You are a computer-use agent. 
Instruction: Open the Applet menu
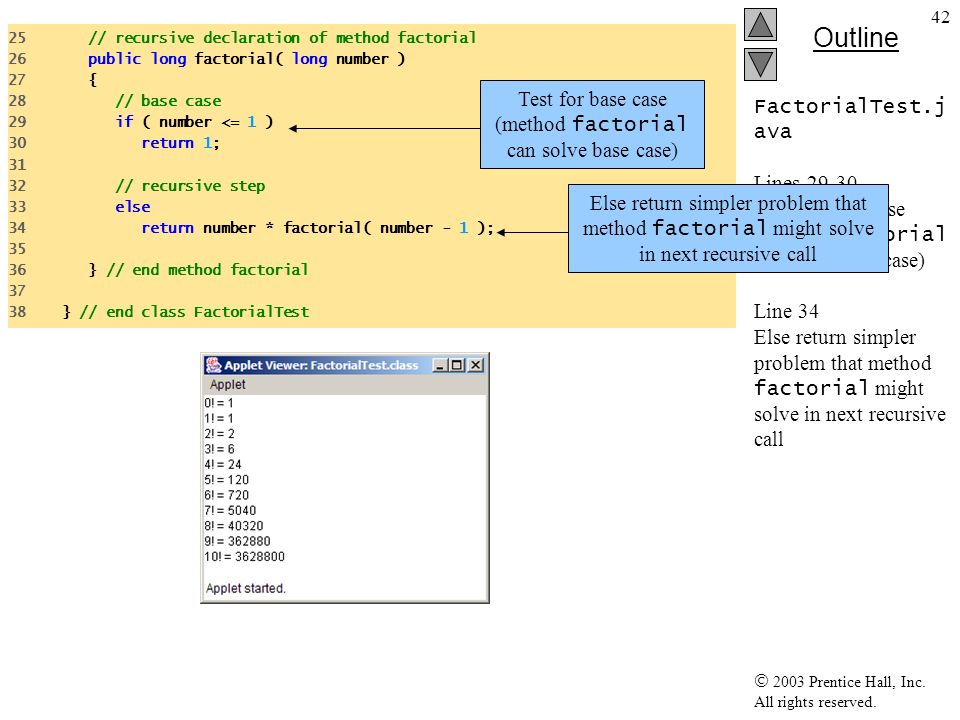(x=227, y=384)
